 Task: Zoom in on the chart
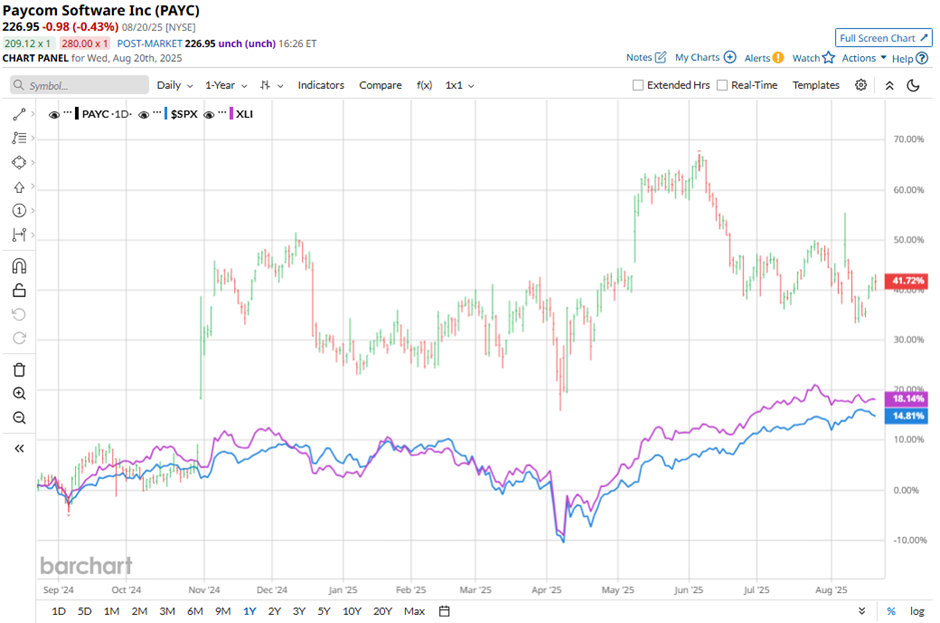pos(19,393)
